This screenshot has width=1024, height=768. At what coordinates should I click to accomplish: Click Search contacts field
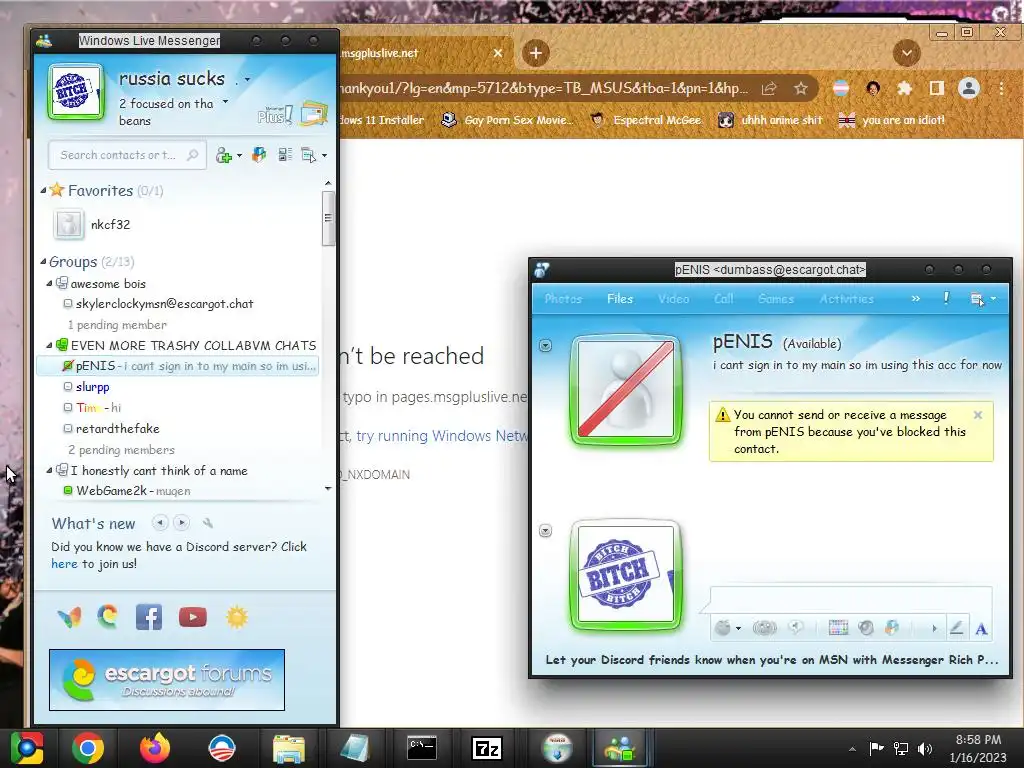[127, 155]
